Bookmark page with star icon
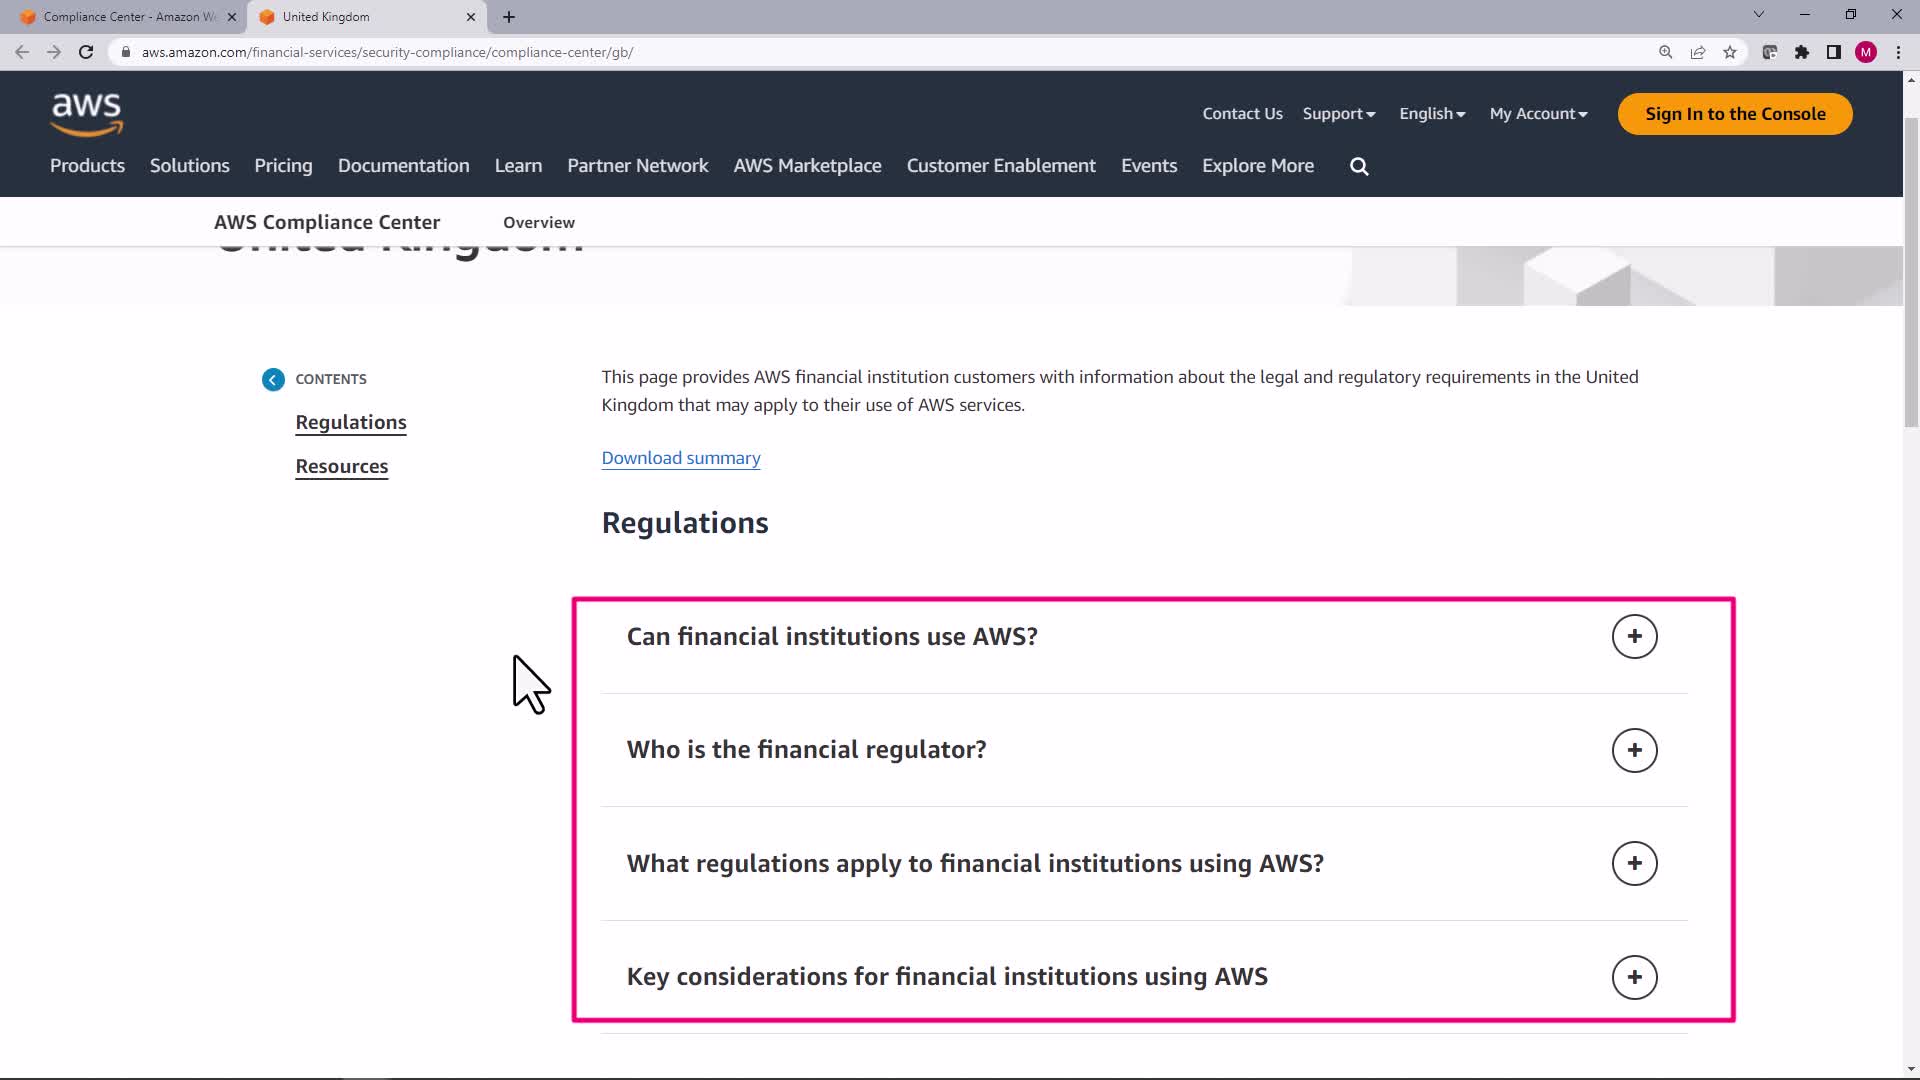This screenshot has height=1080, width=1920. tap(1730, 53)
